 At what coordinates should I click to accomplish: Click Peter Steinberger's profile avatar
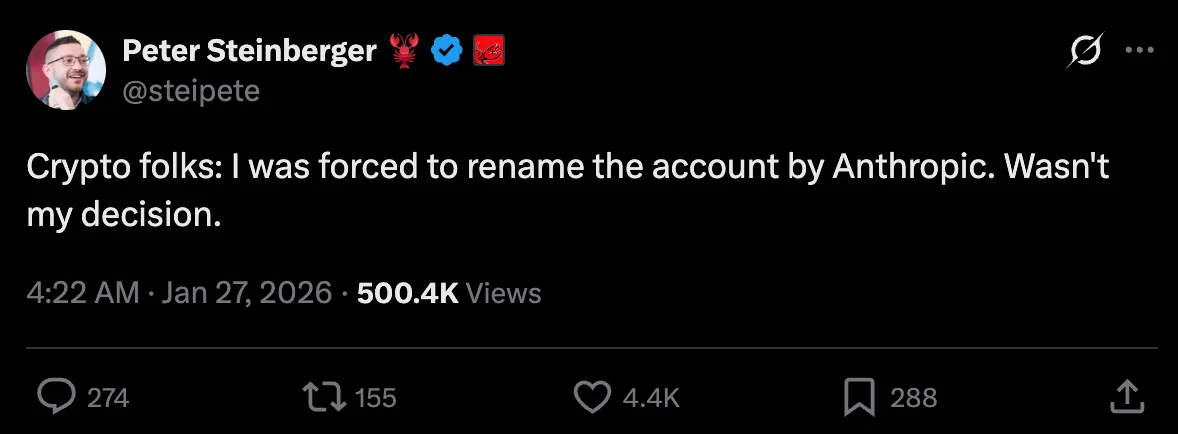coord(66,69)
